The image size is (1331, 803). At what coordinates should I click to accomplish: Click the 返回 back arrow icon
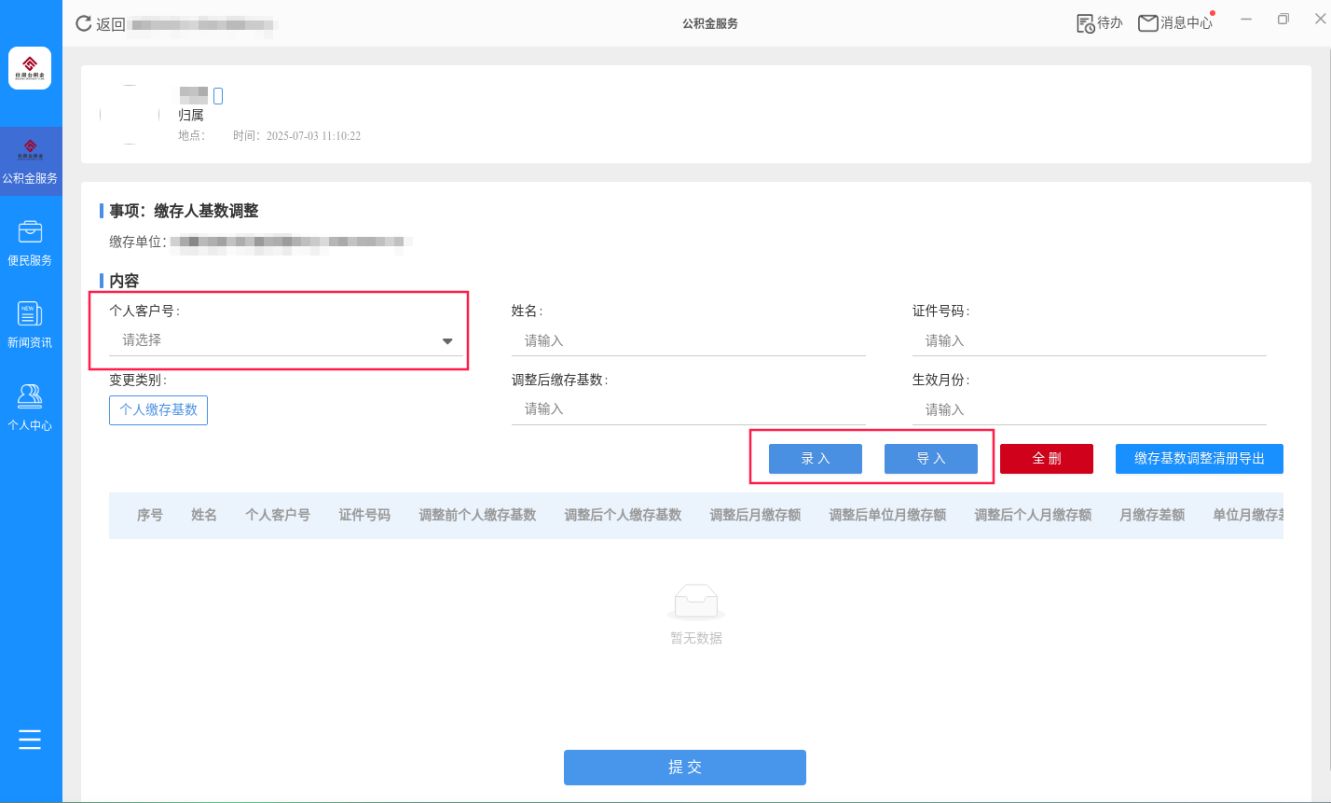pos(84,23)
